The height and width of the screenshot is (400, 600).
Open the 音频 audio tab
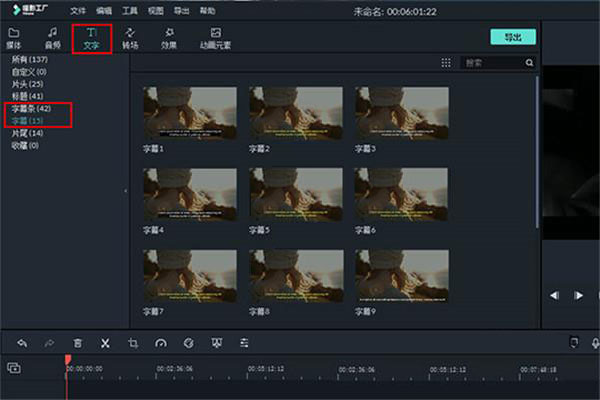coord(52,38)
